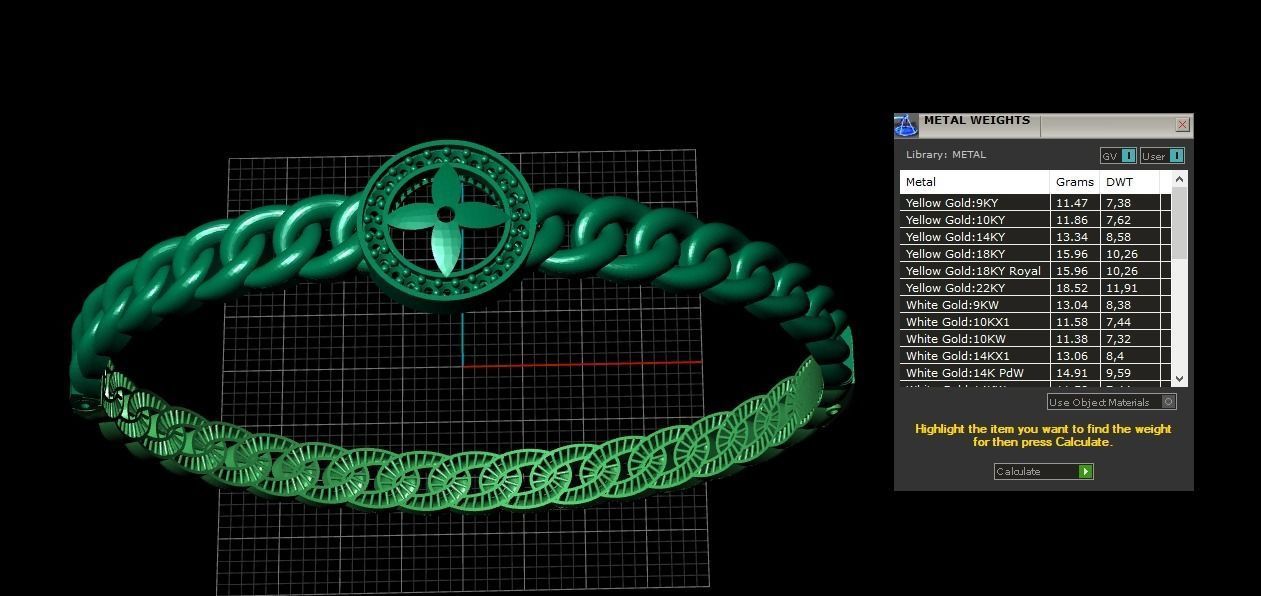Sort by the Metal column header
1261x596 pixels.
point(975,182)
